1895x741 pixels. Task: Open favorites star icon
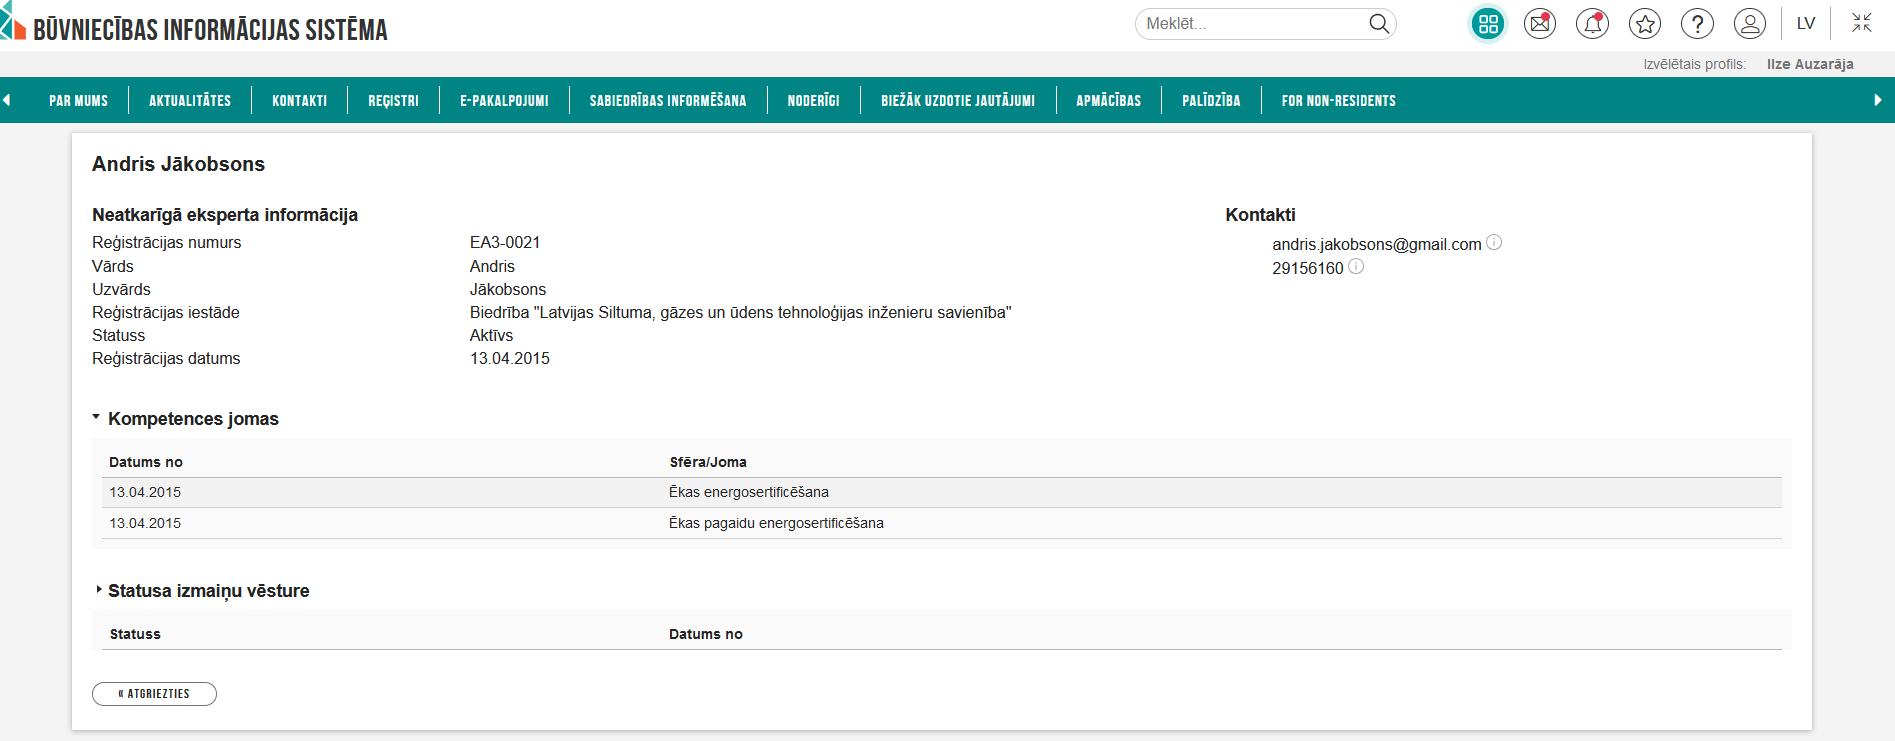point(1645,24)
